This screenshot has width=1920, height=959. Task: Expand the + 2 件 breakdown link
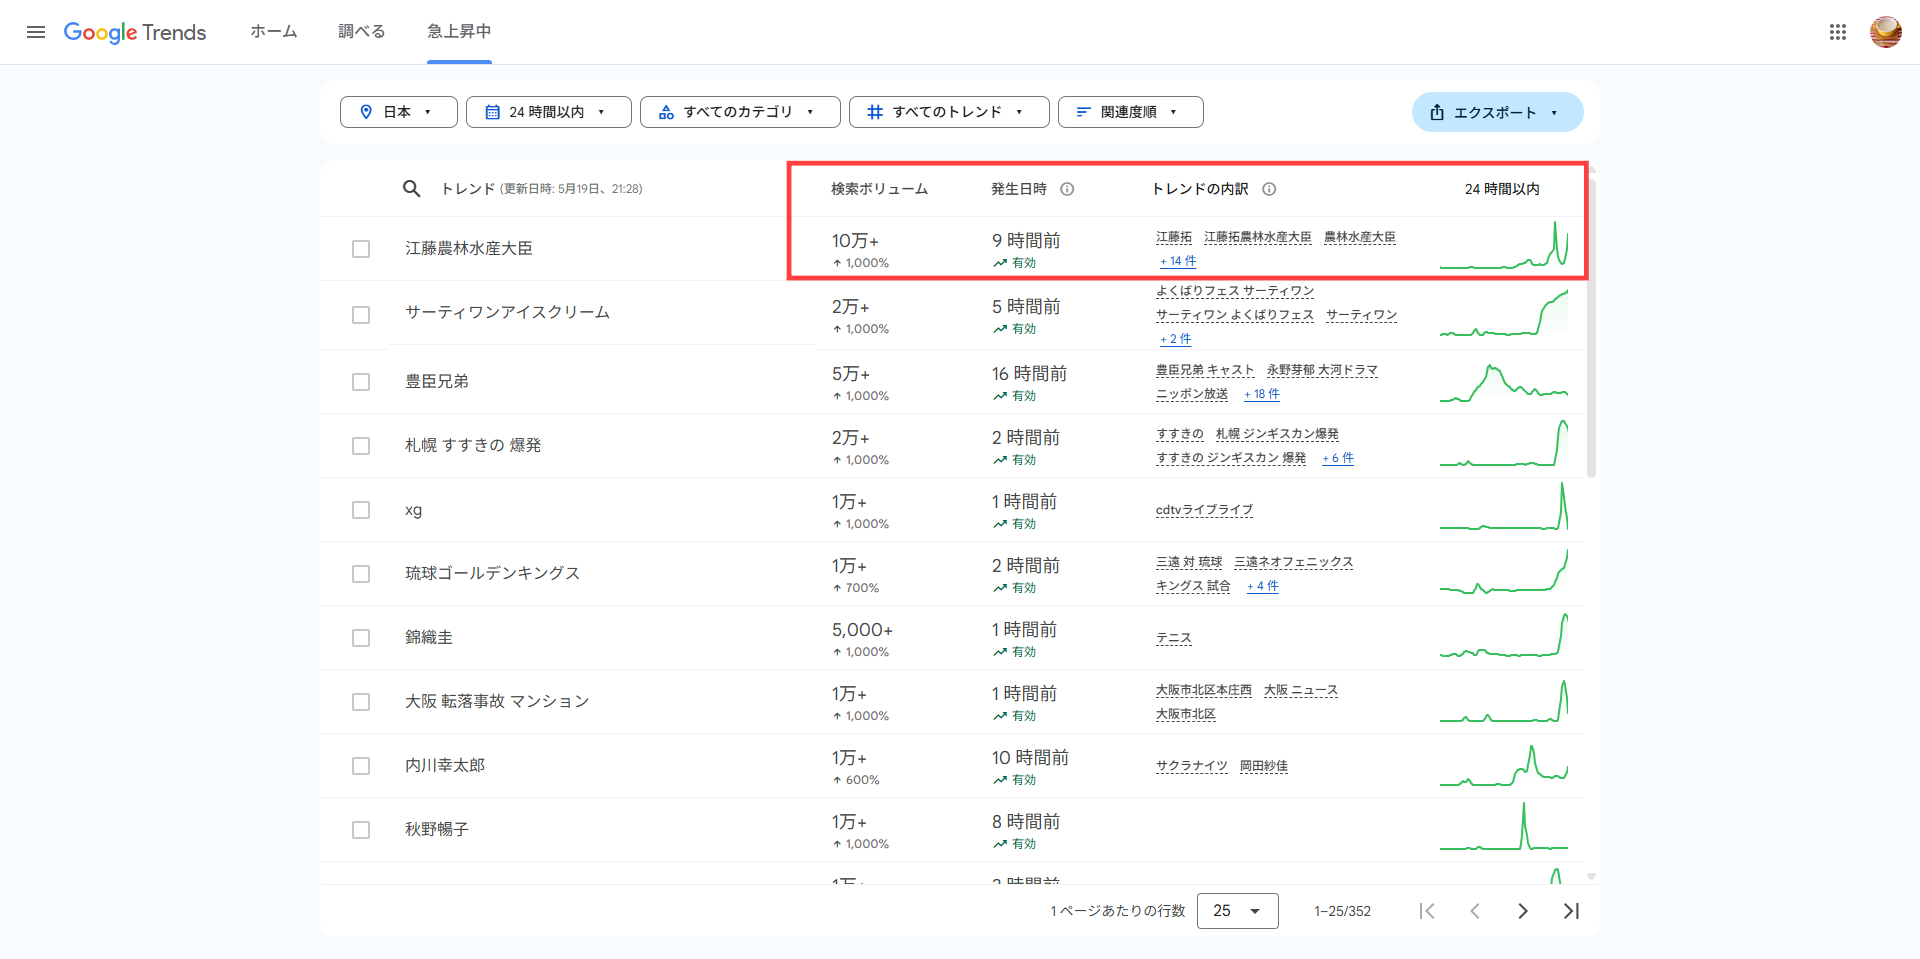click(1175, 339)
